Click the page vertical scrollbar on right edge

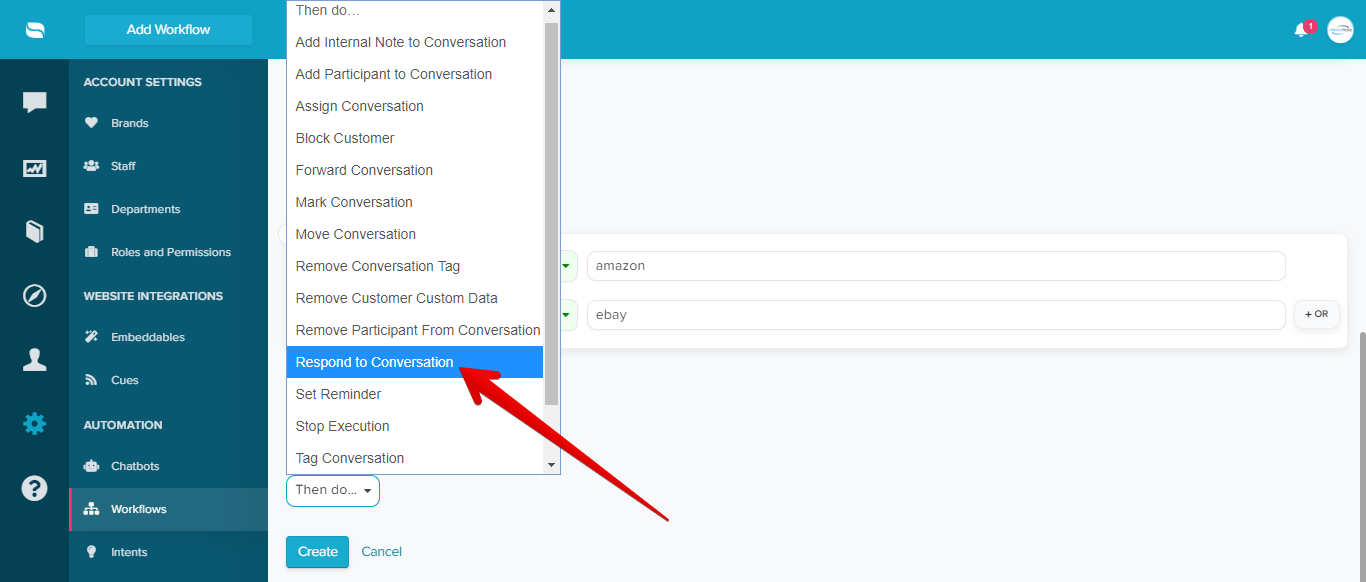1361,458
